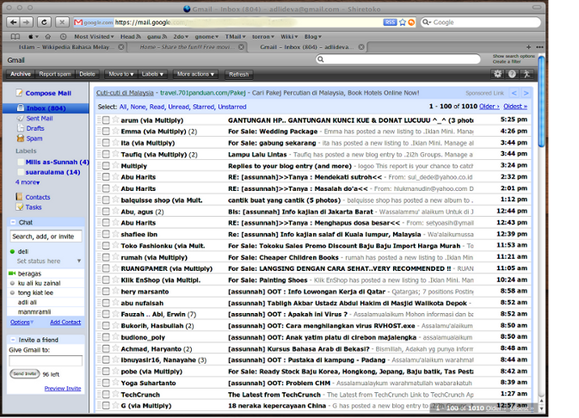Click the Add Contact link
Screen dimensions: 579x418
pyautogui.click(x=65, y=322)
